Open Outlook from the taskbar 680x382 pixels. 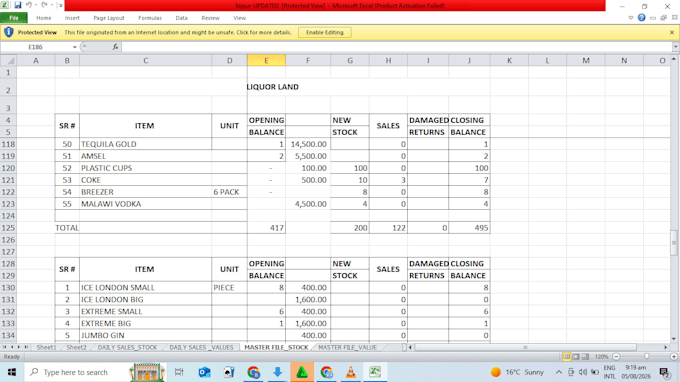[204, 372]
